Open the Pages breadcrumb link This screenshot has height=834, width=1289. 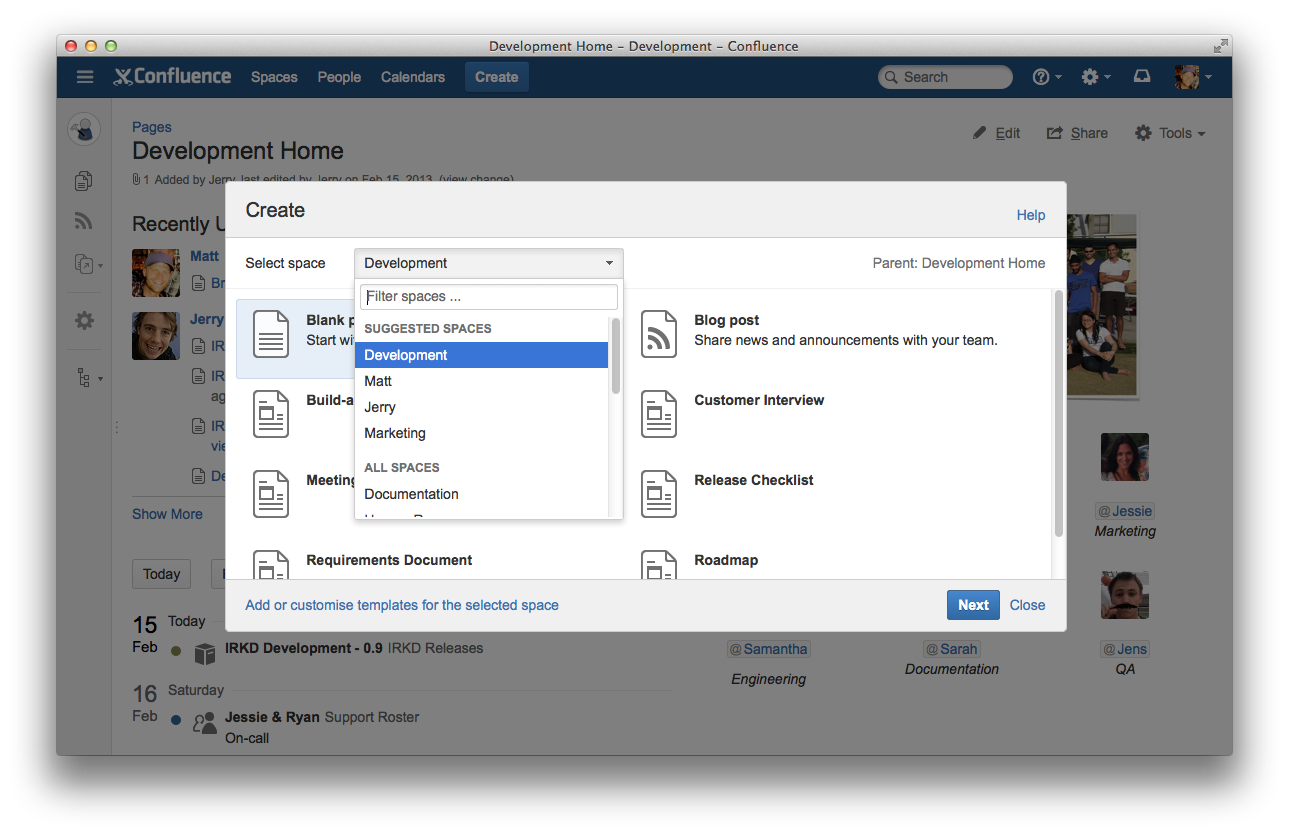click(x=152, y=127)
